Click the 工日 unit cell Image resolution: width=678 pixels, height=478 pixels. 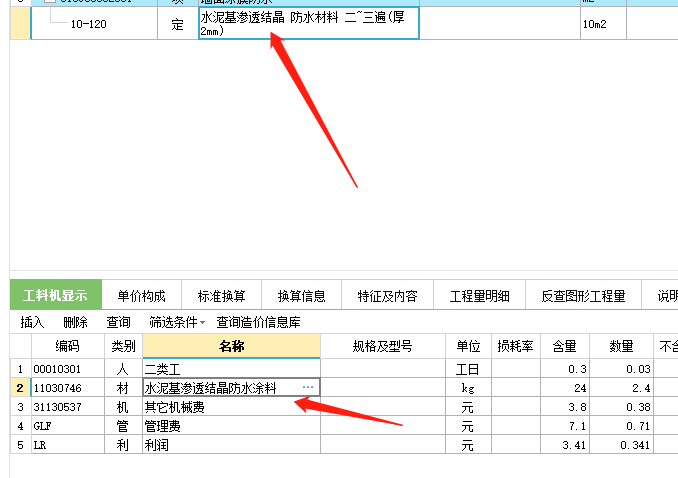click(468, 369)
